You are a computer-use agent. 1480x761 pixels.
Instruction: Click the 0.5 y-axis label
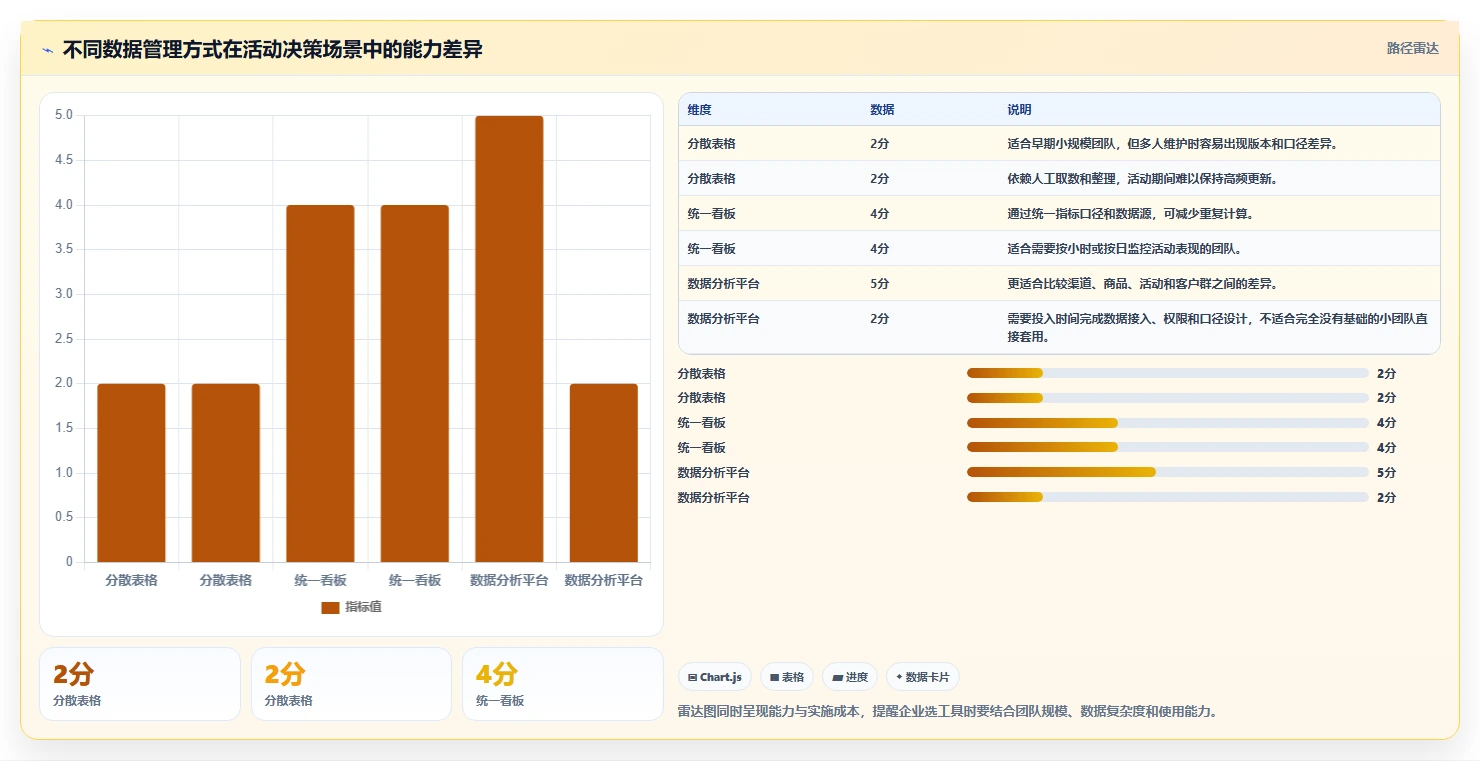pyautogui.click(x=63, y=517)
